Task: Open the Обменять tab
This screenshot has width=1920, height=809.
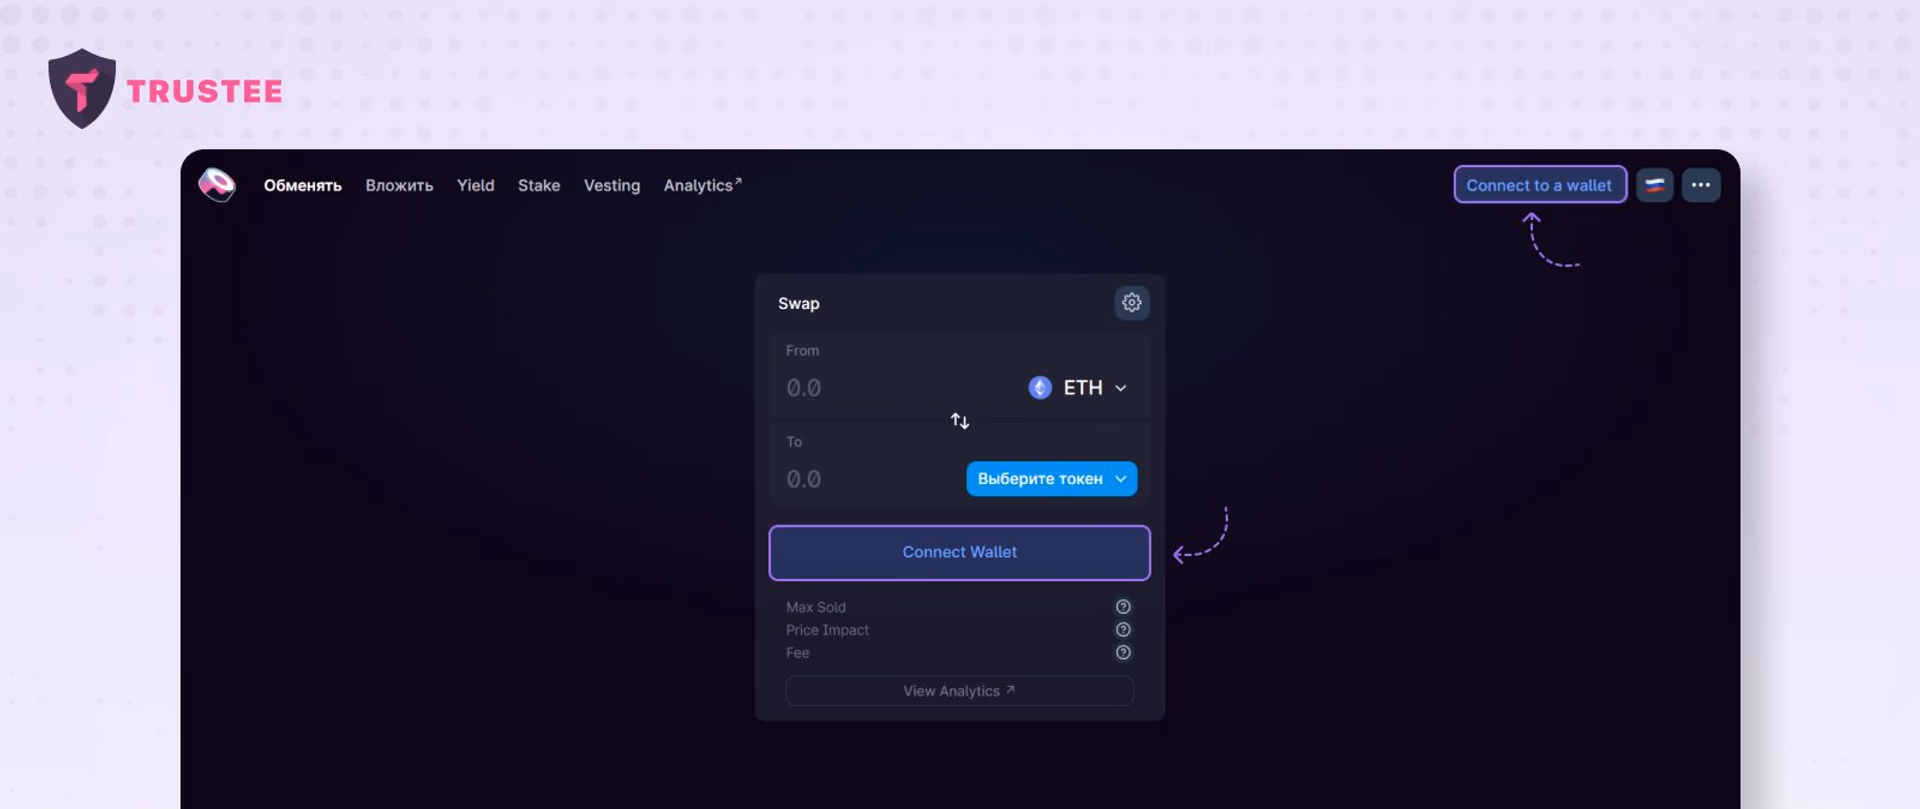Action: tap(302, 186)
